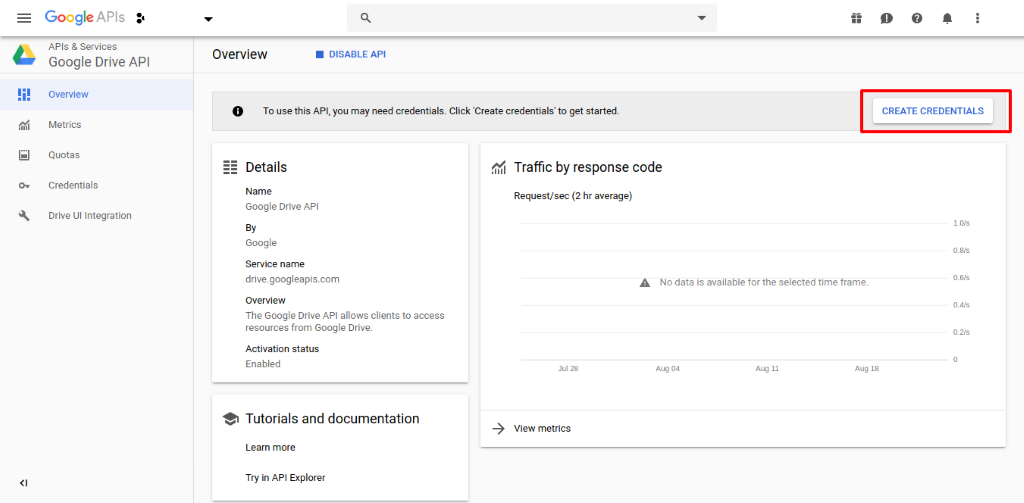Expand the search bar dropdown arrow
The image size is (1024, 503).
pos(701,18)
